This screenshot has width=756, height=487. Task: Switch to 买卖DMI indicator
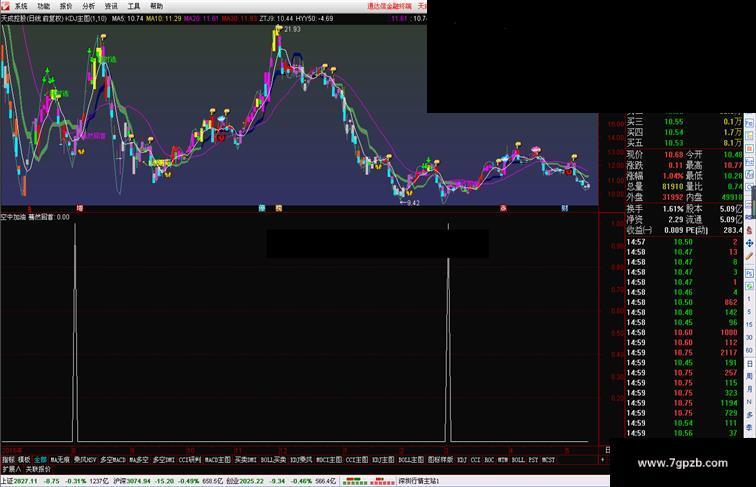point(246,460)
